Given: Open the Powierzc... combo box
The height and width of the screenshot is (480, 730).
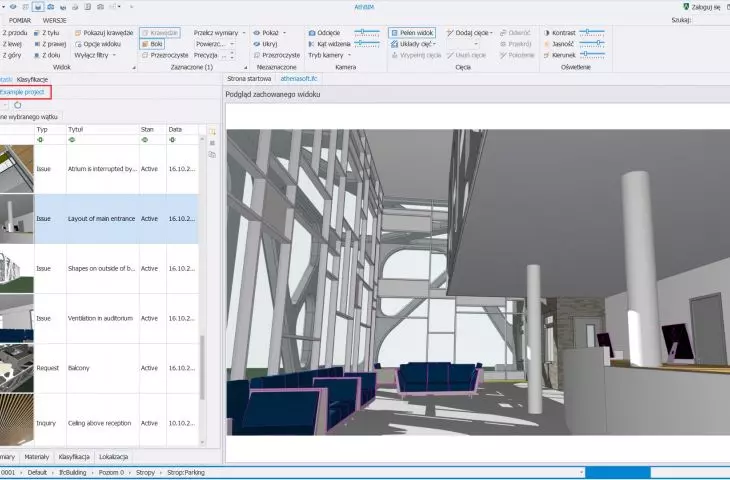Looking at the screenshot, I should click(215, 44).
